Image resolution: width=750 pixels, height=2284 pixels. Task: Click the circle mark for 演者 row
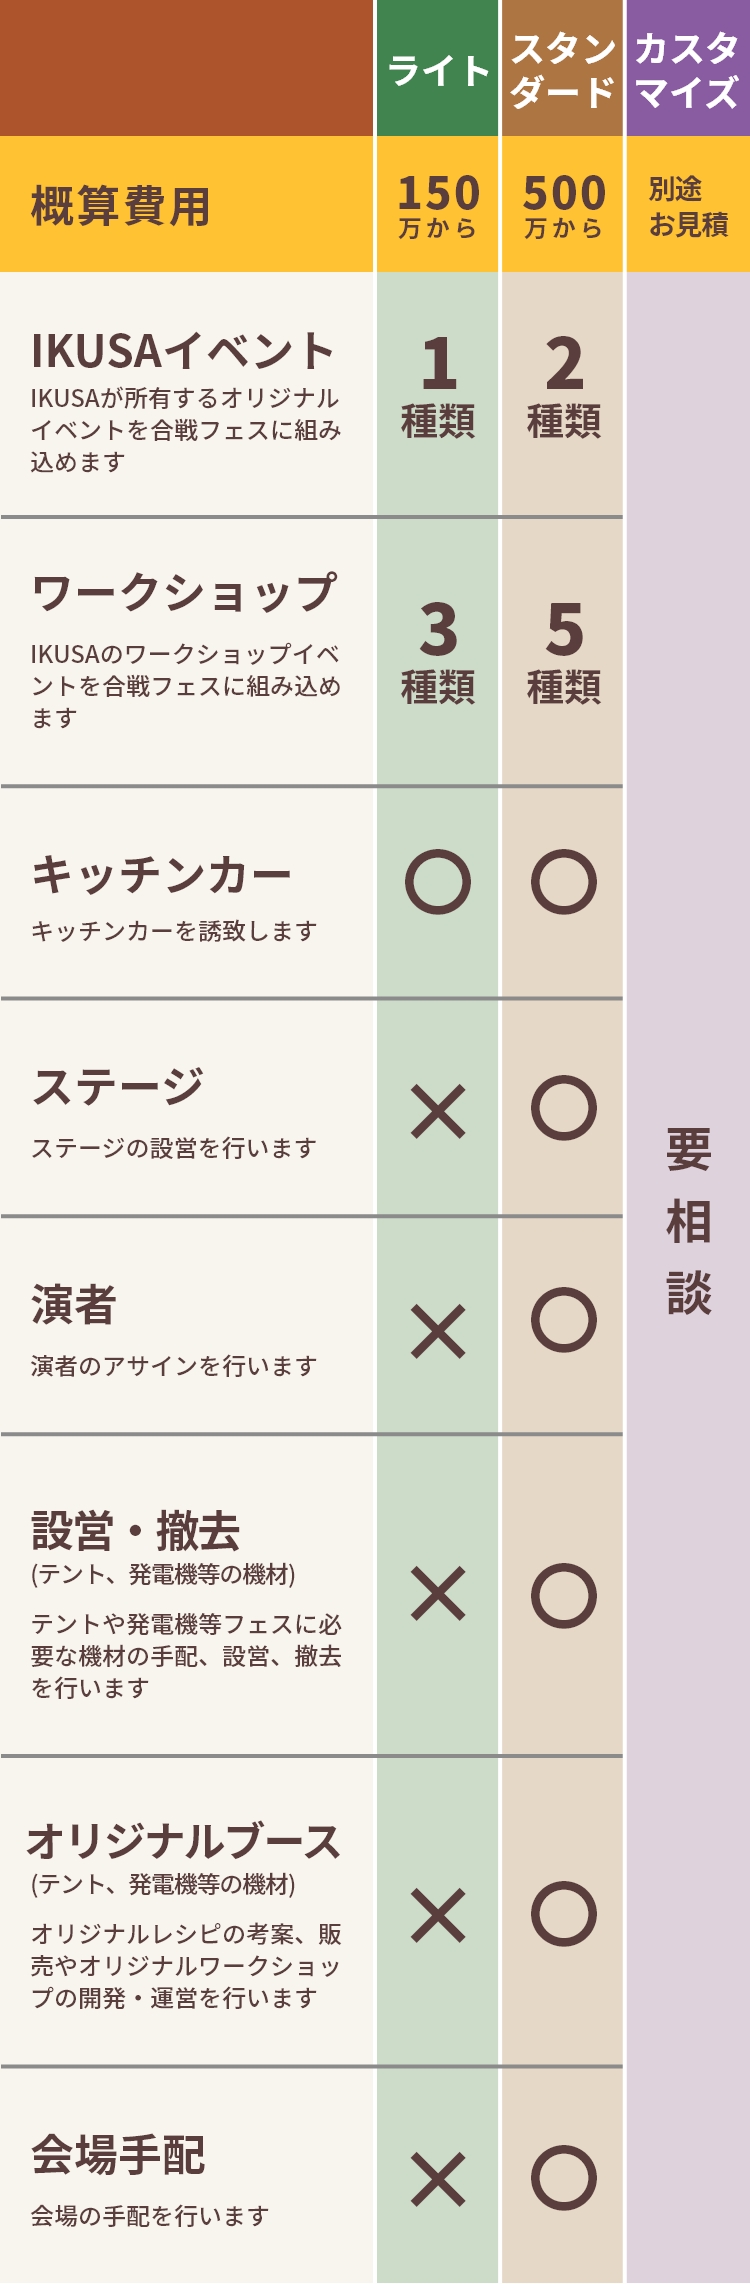564,1320
